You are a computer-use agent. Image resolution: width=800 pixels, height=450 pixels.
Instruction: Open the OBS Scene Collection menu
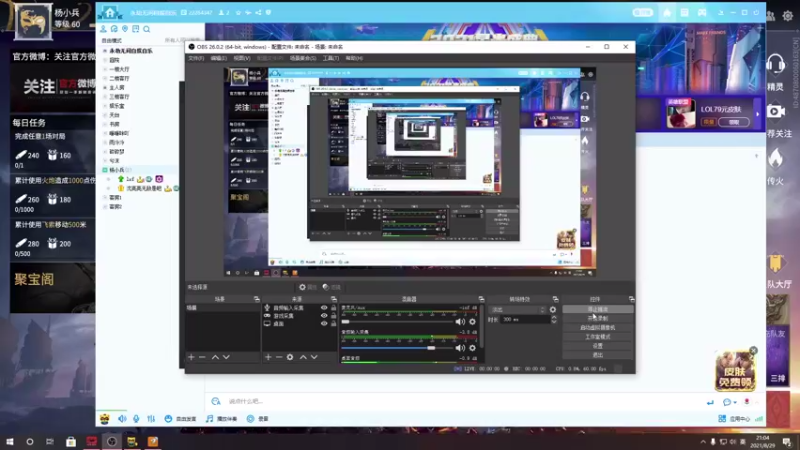coord(303,58)
